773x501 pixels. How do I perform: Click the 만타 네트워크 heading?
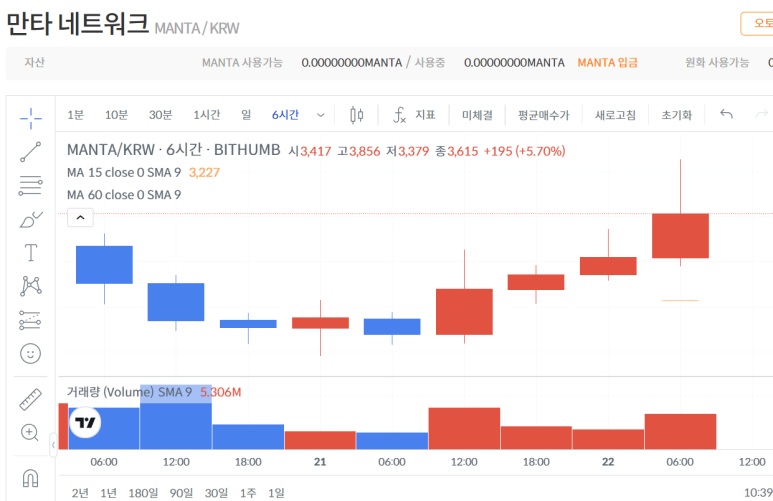(77, 23)
